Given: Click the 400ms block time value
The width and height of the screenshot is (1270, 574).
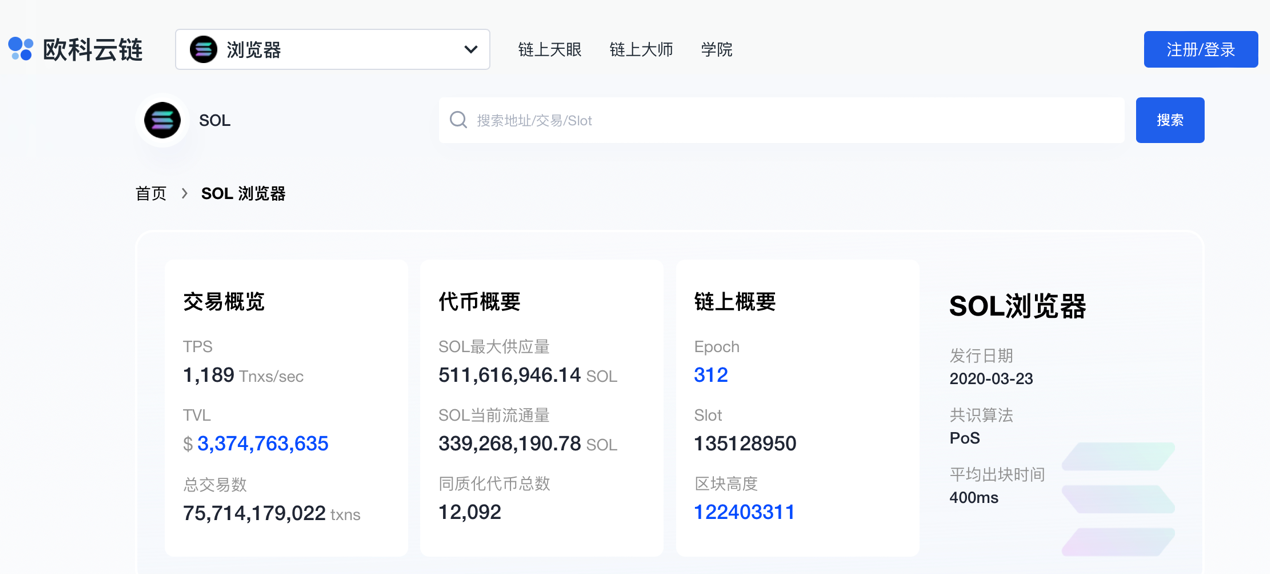Looking at the screenshot, I should click(x=974, y=497).
